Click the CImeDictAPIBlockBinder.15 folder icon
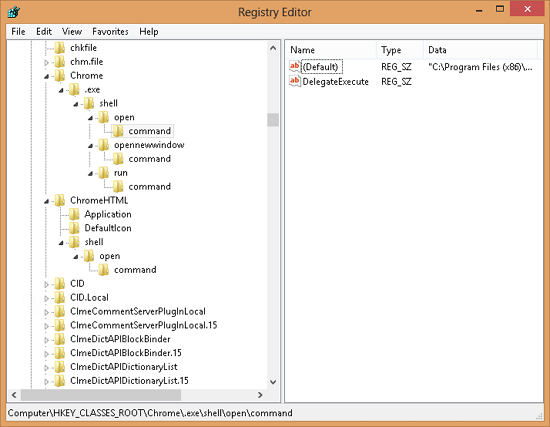Image resolution: width=550 pixels, height=427 pixels. [x=60, y=353]
